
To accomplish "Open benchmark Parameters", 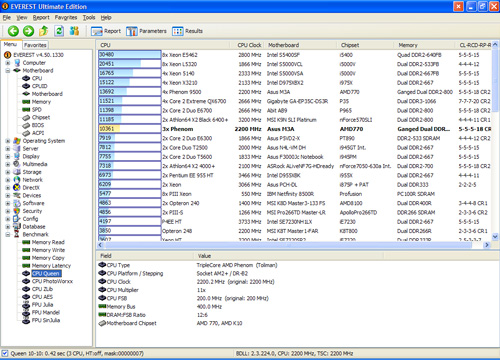I will (x=146, y=31).
